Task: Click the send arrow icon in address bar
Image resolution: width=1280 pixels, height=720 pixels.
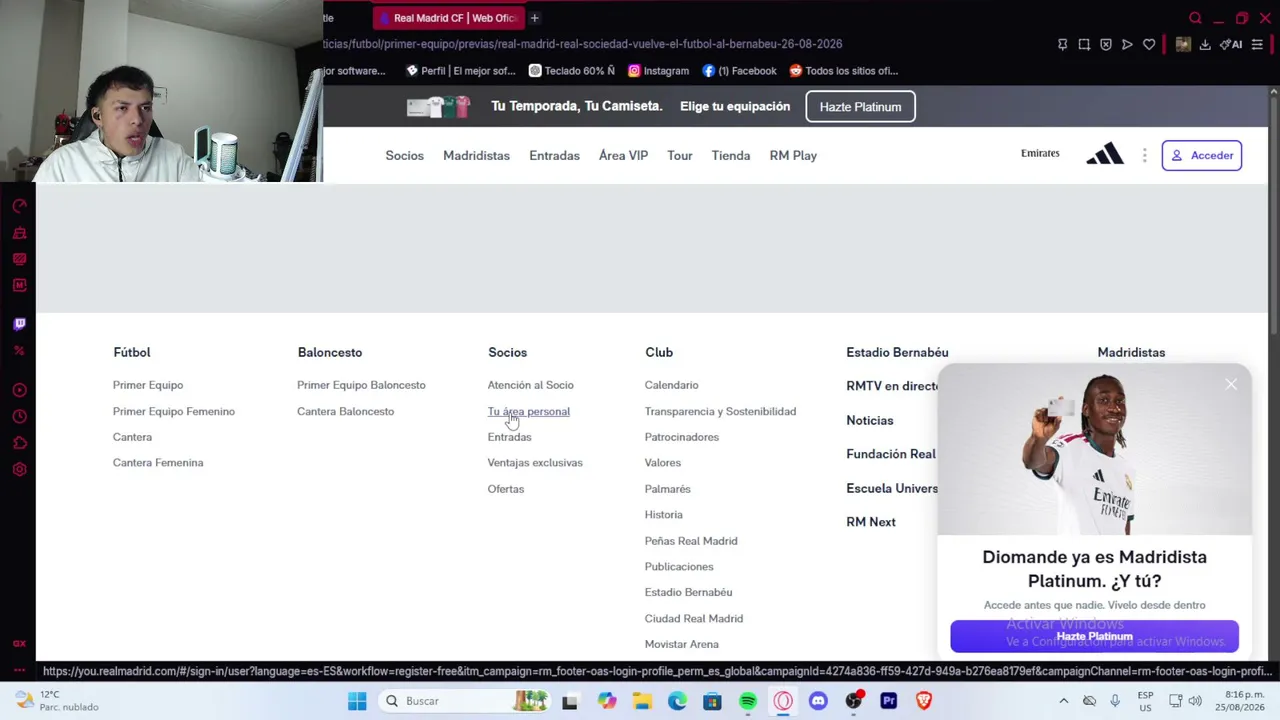Action: coord(1127,44)
